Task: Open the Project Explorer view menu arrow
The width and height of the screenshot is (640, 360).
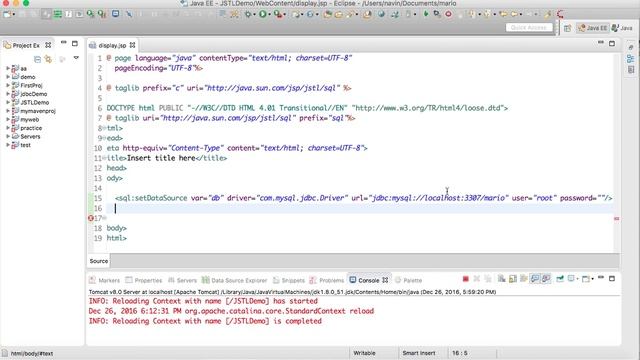Action: [x=76, y=58]
